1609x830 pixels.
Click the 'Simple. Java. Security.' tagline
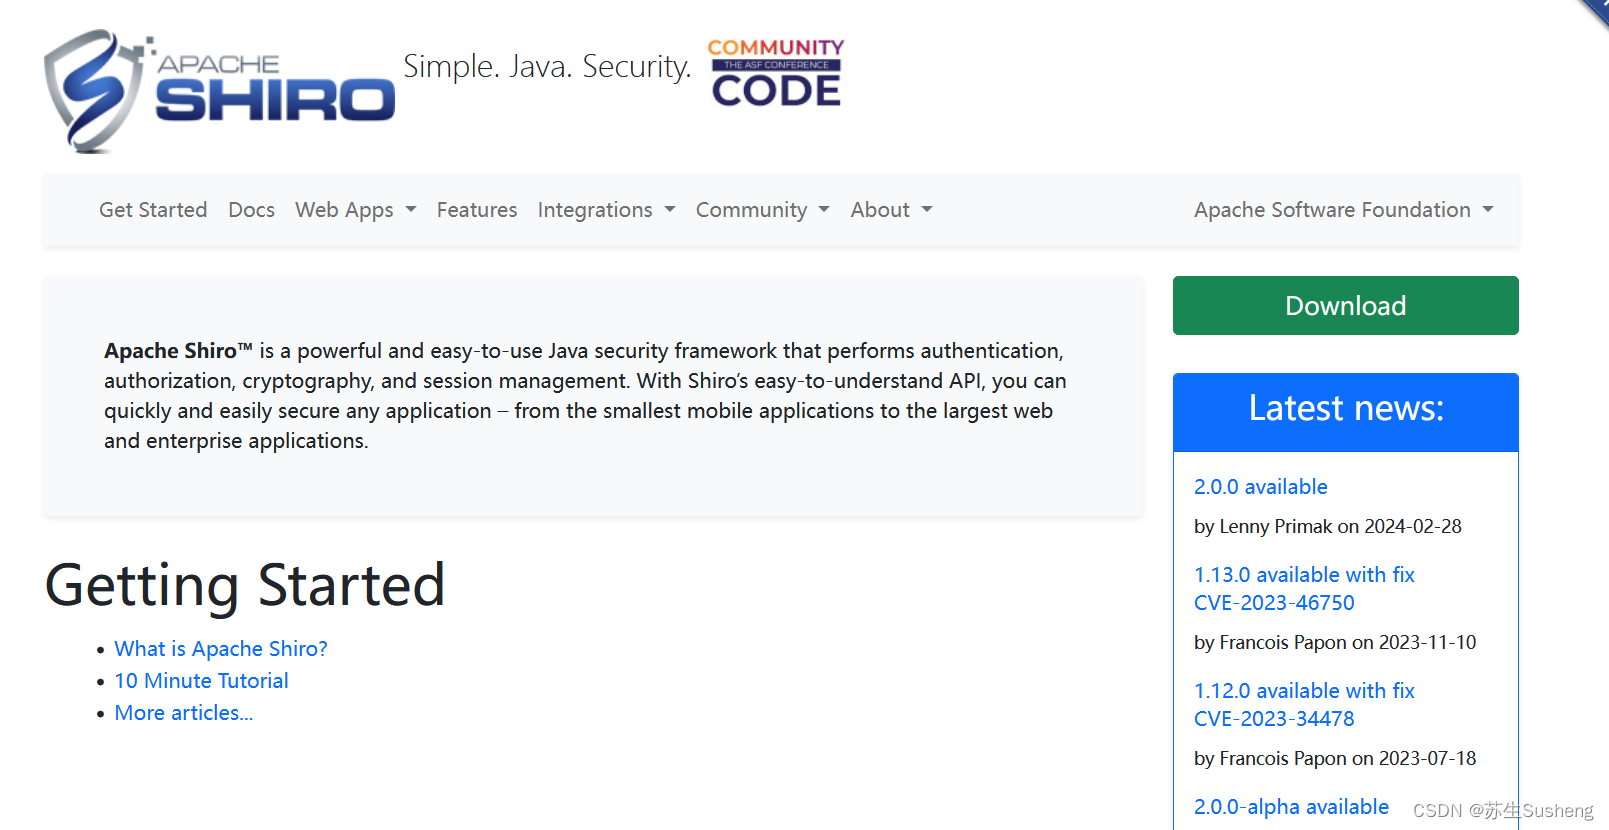547,67
